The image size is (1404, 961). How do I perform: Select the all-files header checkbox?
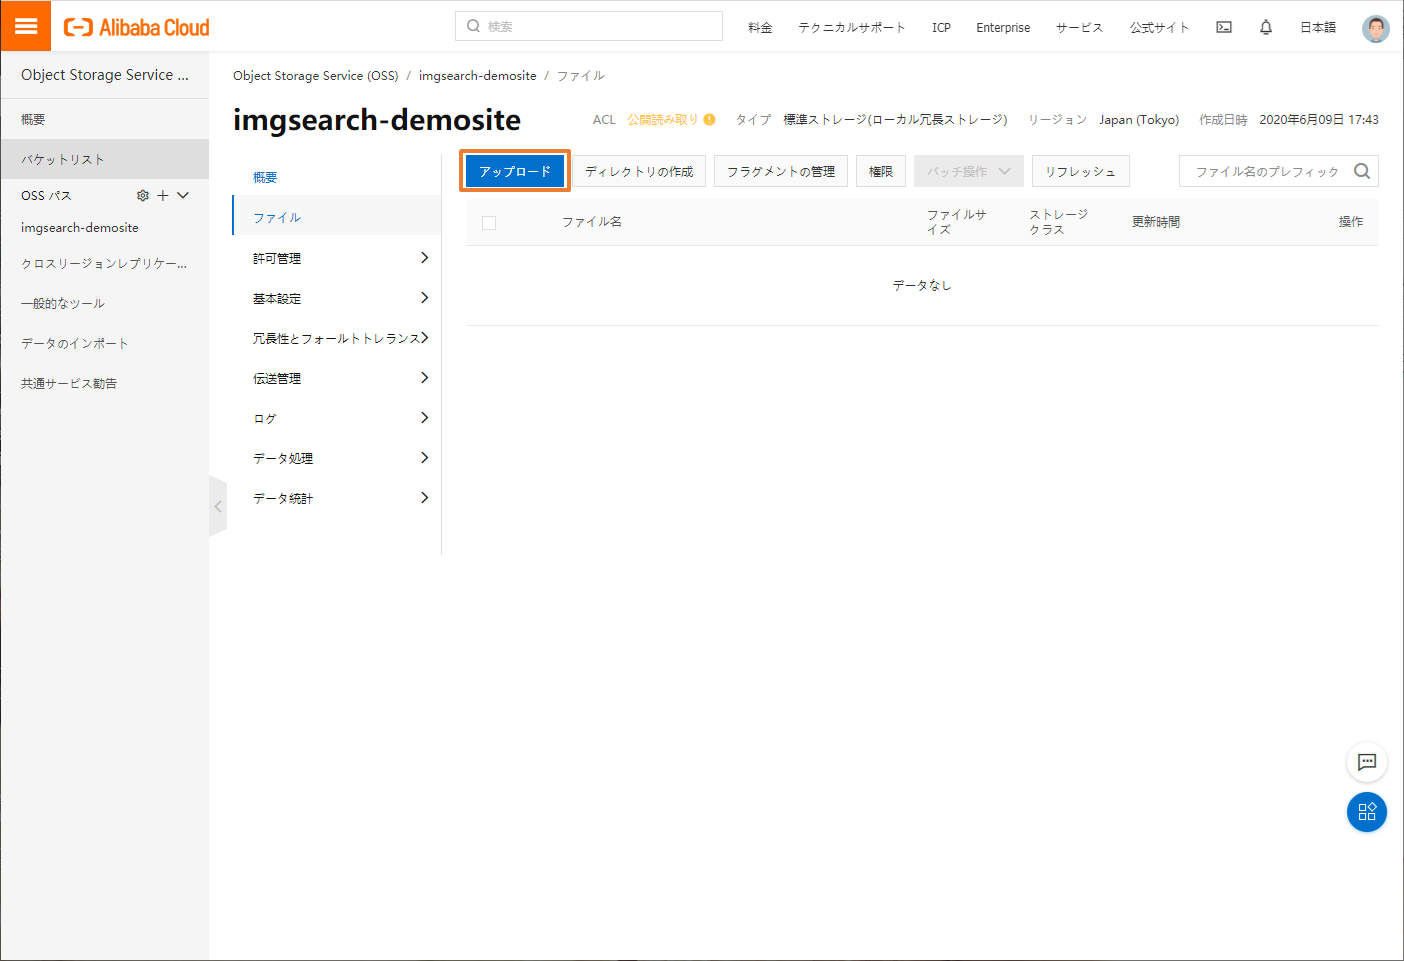pos(489,223)
